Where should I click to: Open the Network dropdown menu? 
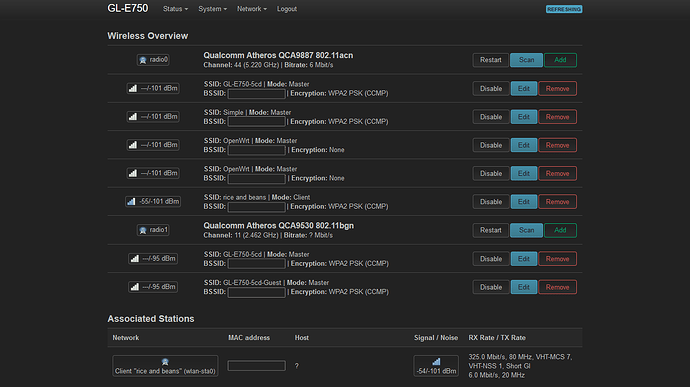252,9
